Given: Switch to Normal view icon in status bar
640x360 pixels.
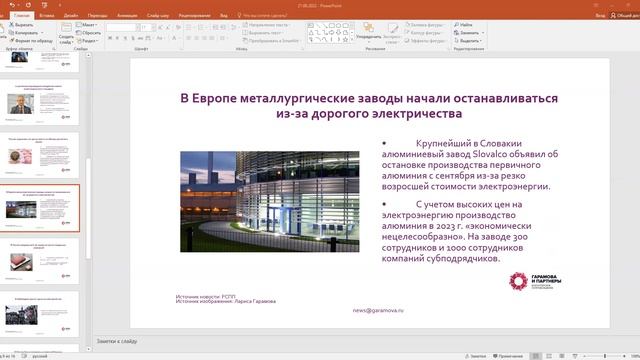Looking at the screenshot, I should point(536,356).
